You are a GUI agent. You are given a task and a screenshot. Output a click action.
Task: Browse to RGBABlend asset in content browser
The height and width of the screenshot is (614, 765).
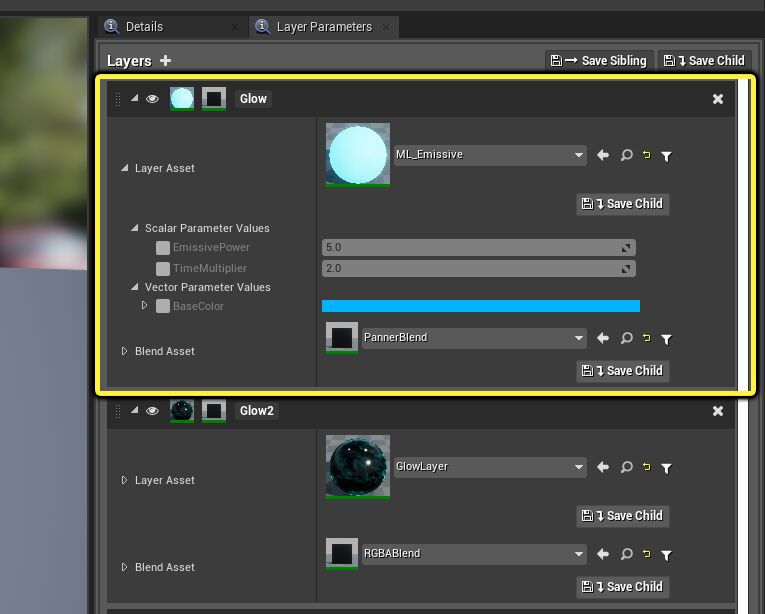[626, 554]
